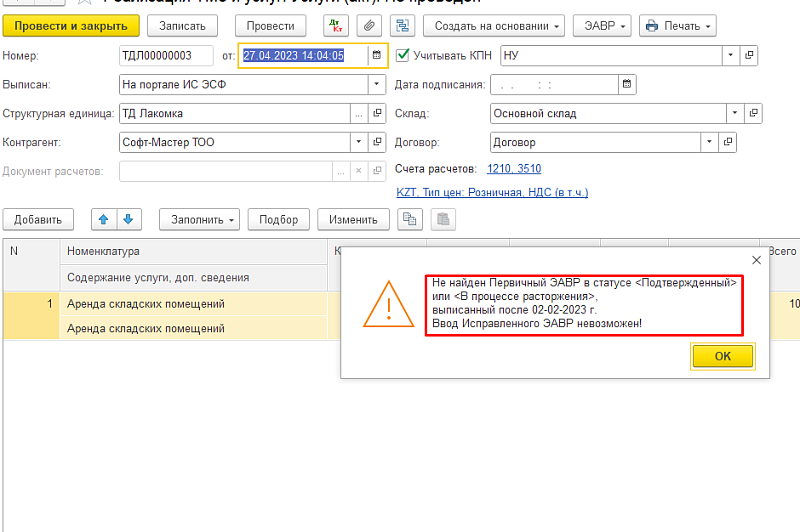Click the paperclip attachments icon
This screenshot has height=532, width=800.
[368, 25]
